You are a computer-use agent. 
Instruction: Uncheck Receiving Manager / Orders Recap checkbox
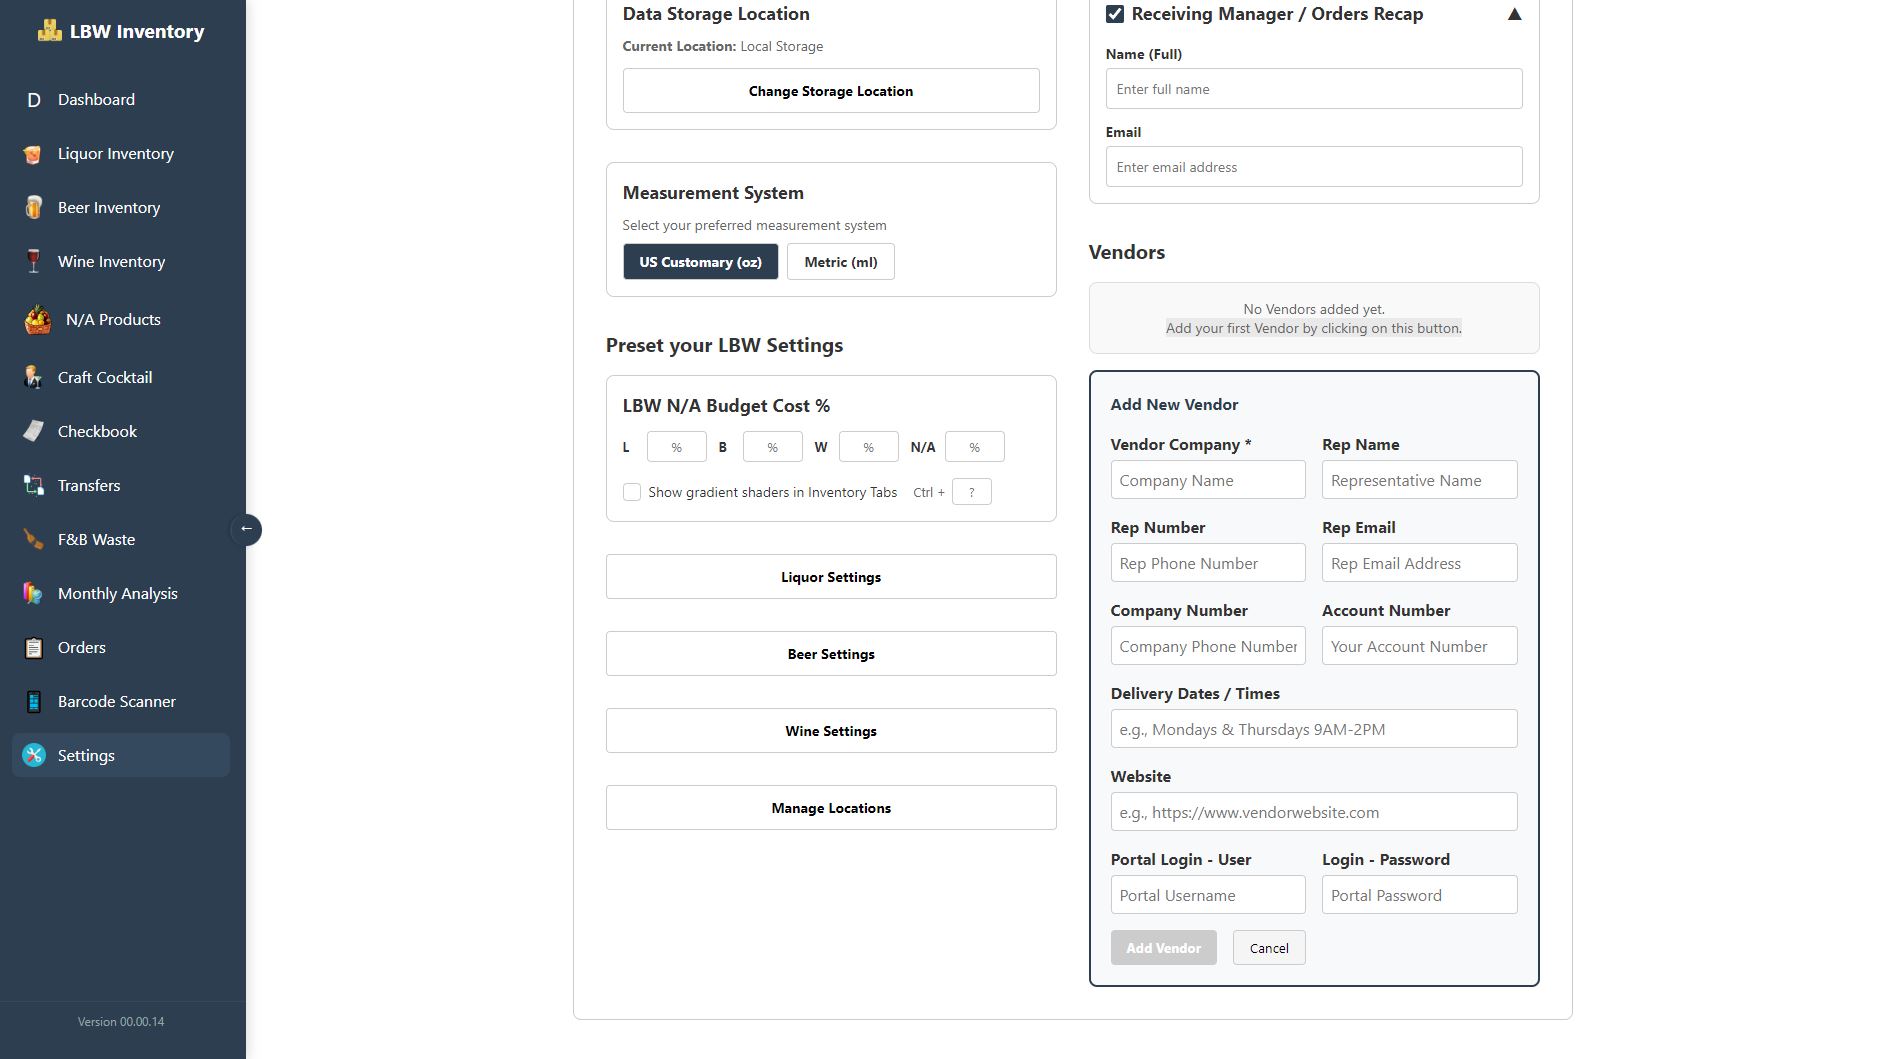pyautogui.click(x=1115, y=14)
